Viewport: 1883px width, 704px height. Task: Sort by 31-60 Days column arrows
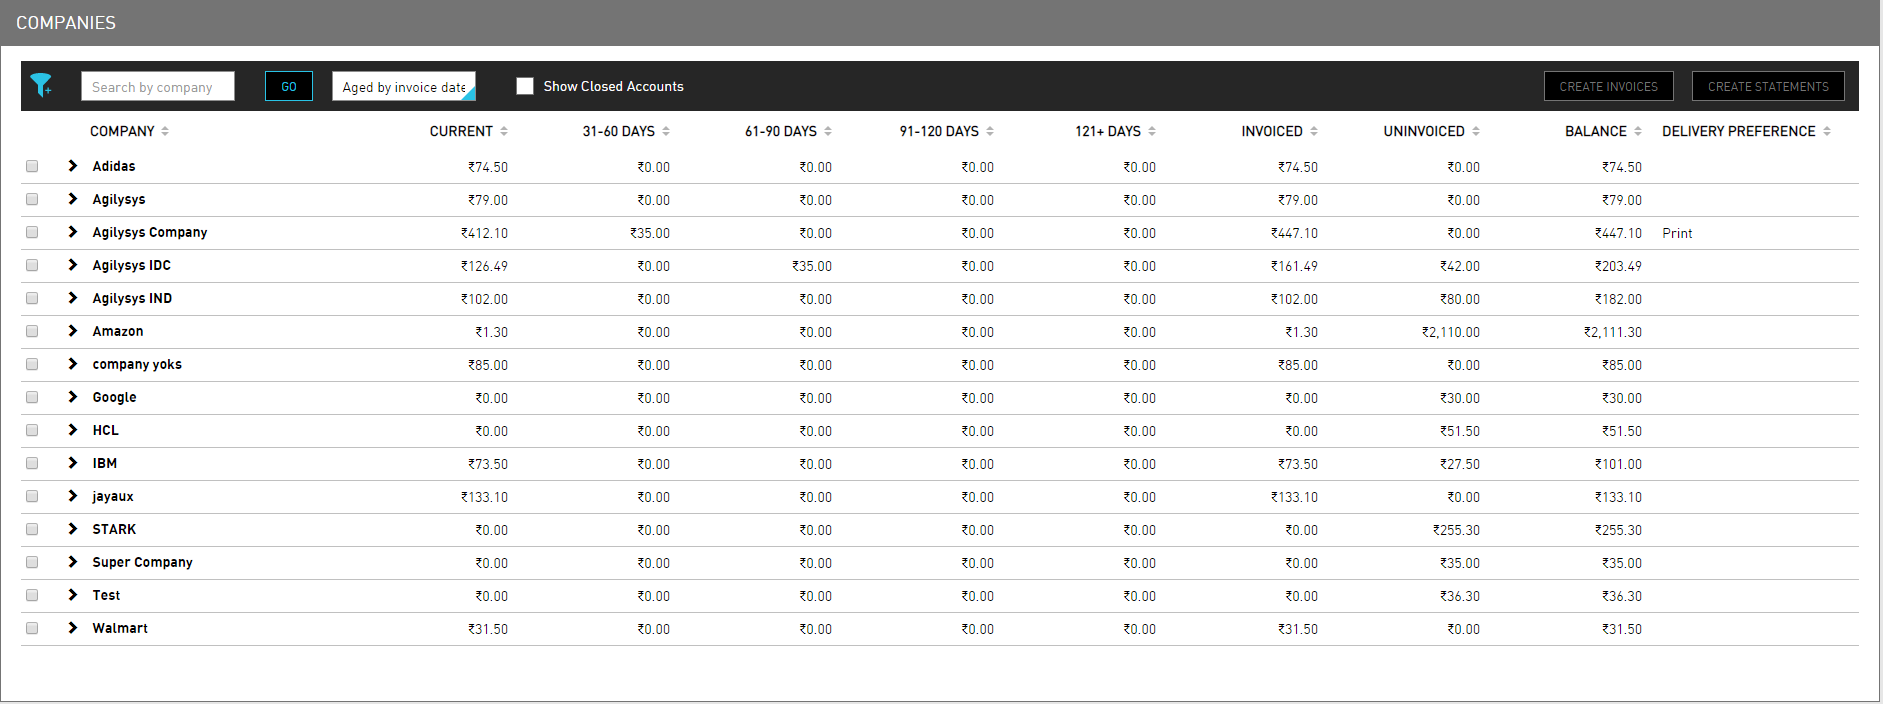click(x=666, y=131)
